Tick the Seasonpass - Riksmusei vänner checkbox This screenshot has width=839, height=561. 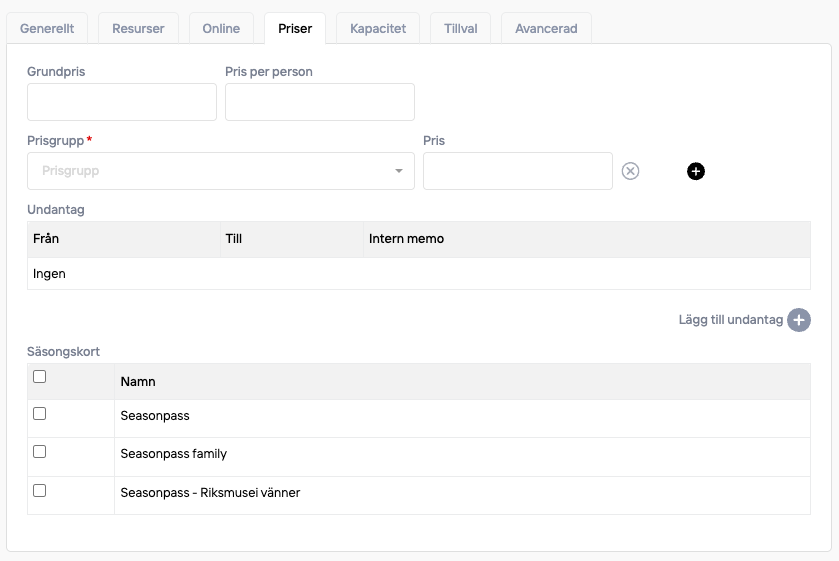coord(40,491)
